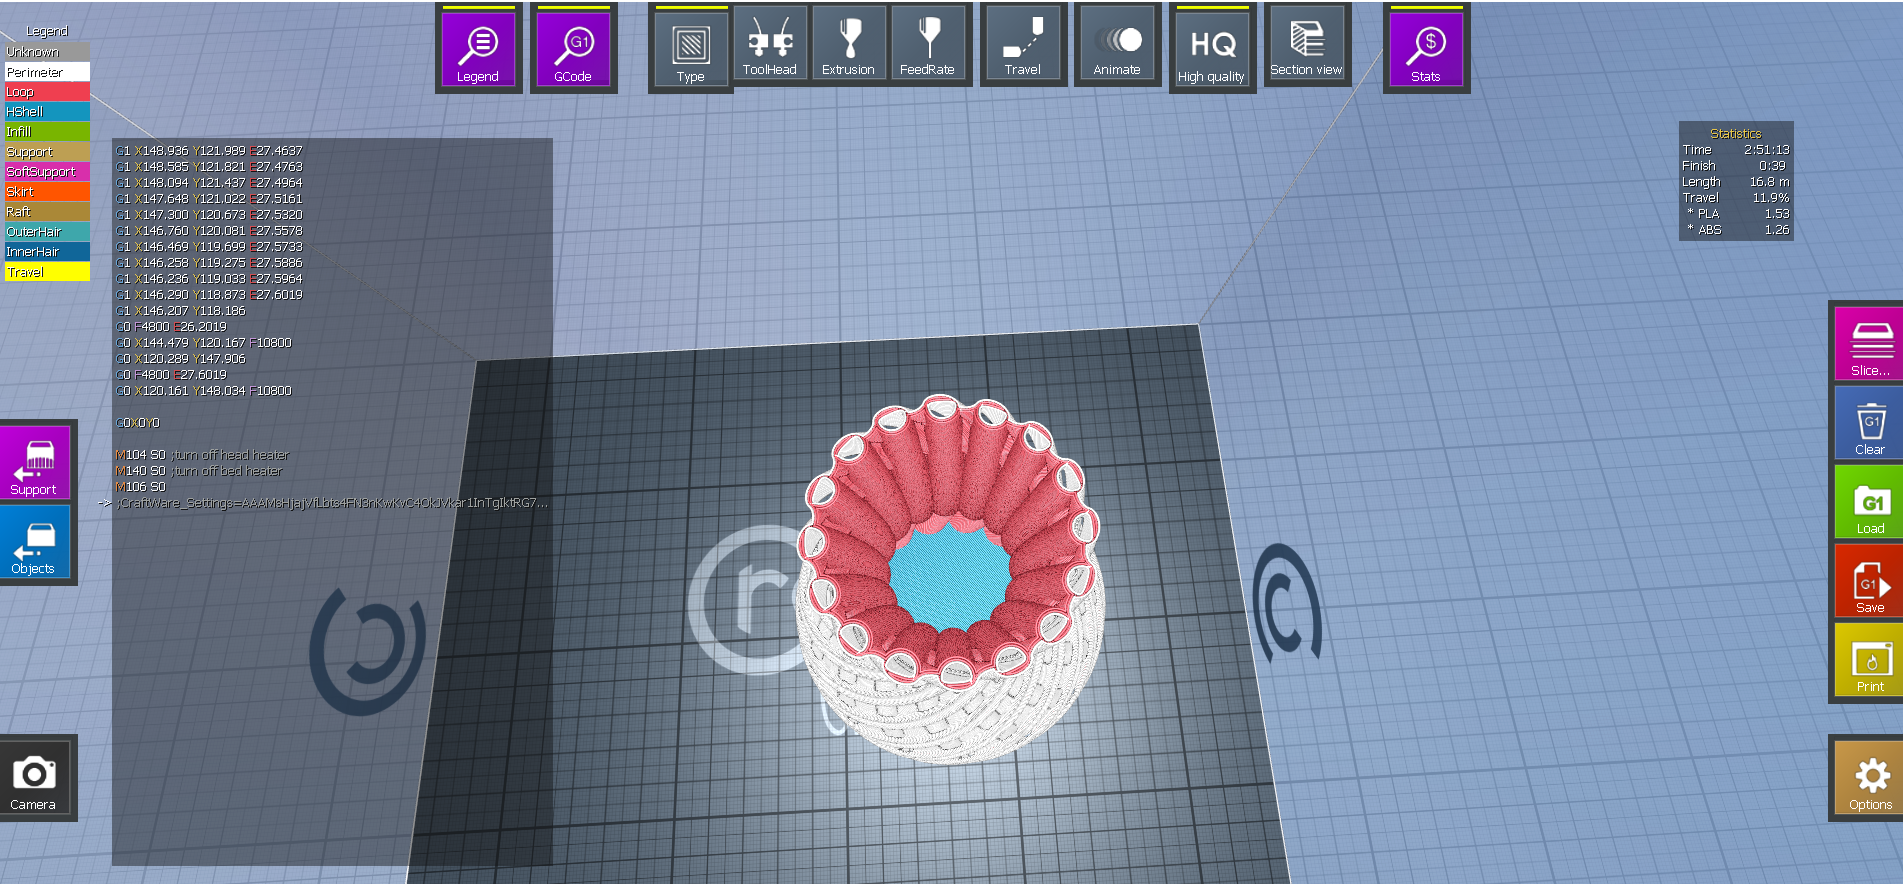Click the ABS cost value 1.26
This screenshot has height=884, width=1903.
click(x=1777, y=230)
